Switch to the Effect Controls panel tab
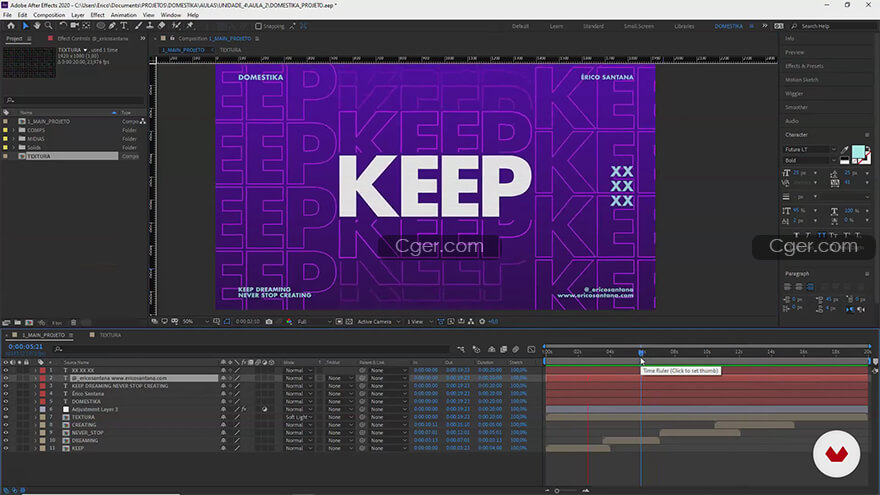The image size is (880, 495). (x=92, y=39)
